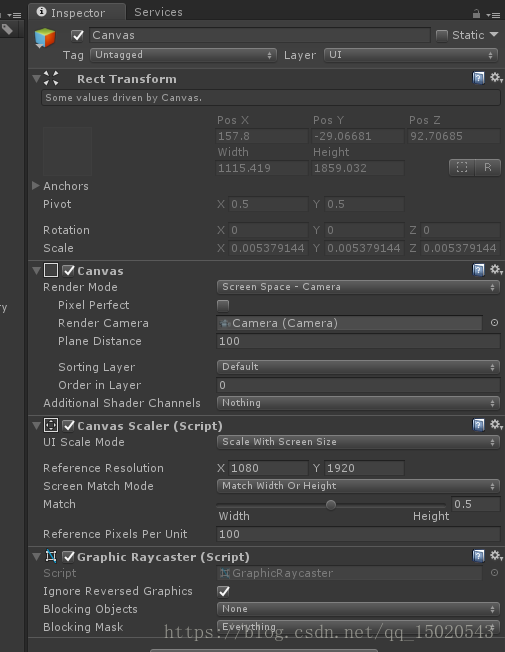Click the Script field object picker circle

(494, 573)
